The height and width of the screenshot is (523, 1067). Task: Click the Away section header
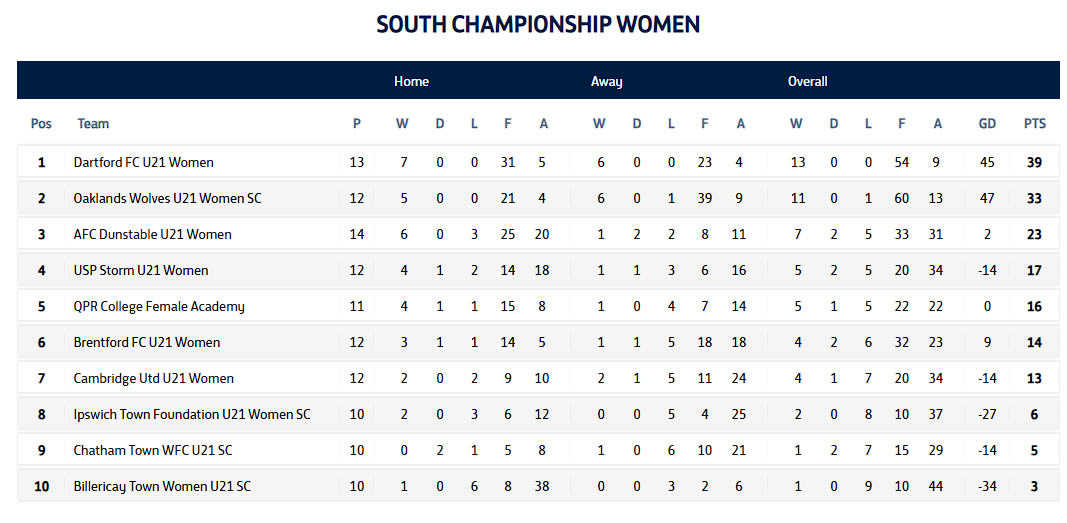[606, 81]
